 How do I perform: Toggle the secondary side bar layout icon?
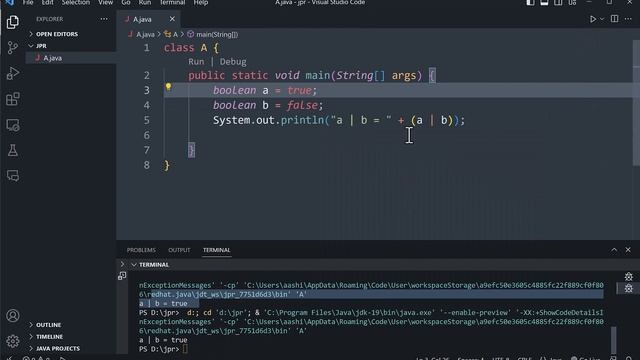pos(558,2)
